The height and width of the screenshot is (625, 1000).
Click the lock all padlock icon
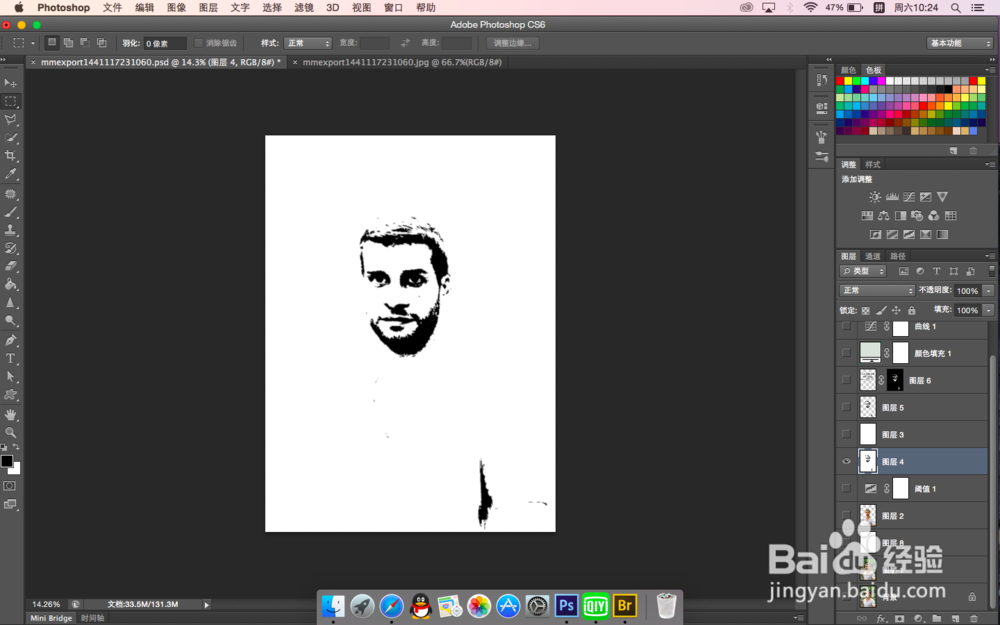912,311
